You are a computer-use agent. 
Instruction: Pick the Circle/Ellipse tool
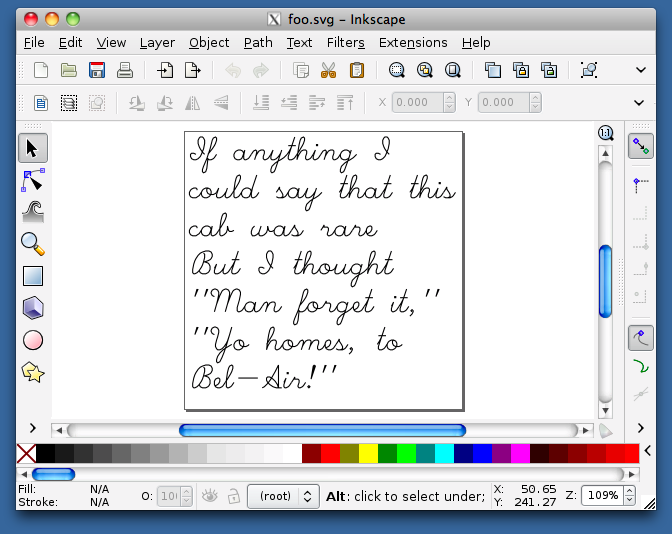(33, 341)
